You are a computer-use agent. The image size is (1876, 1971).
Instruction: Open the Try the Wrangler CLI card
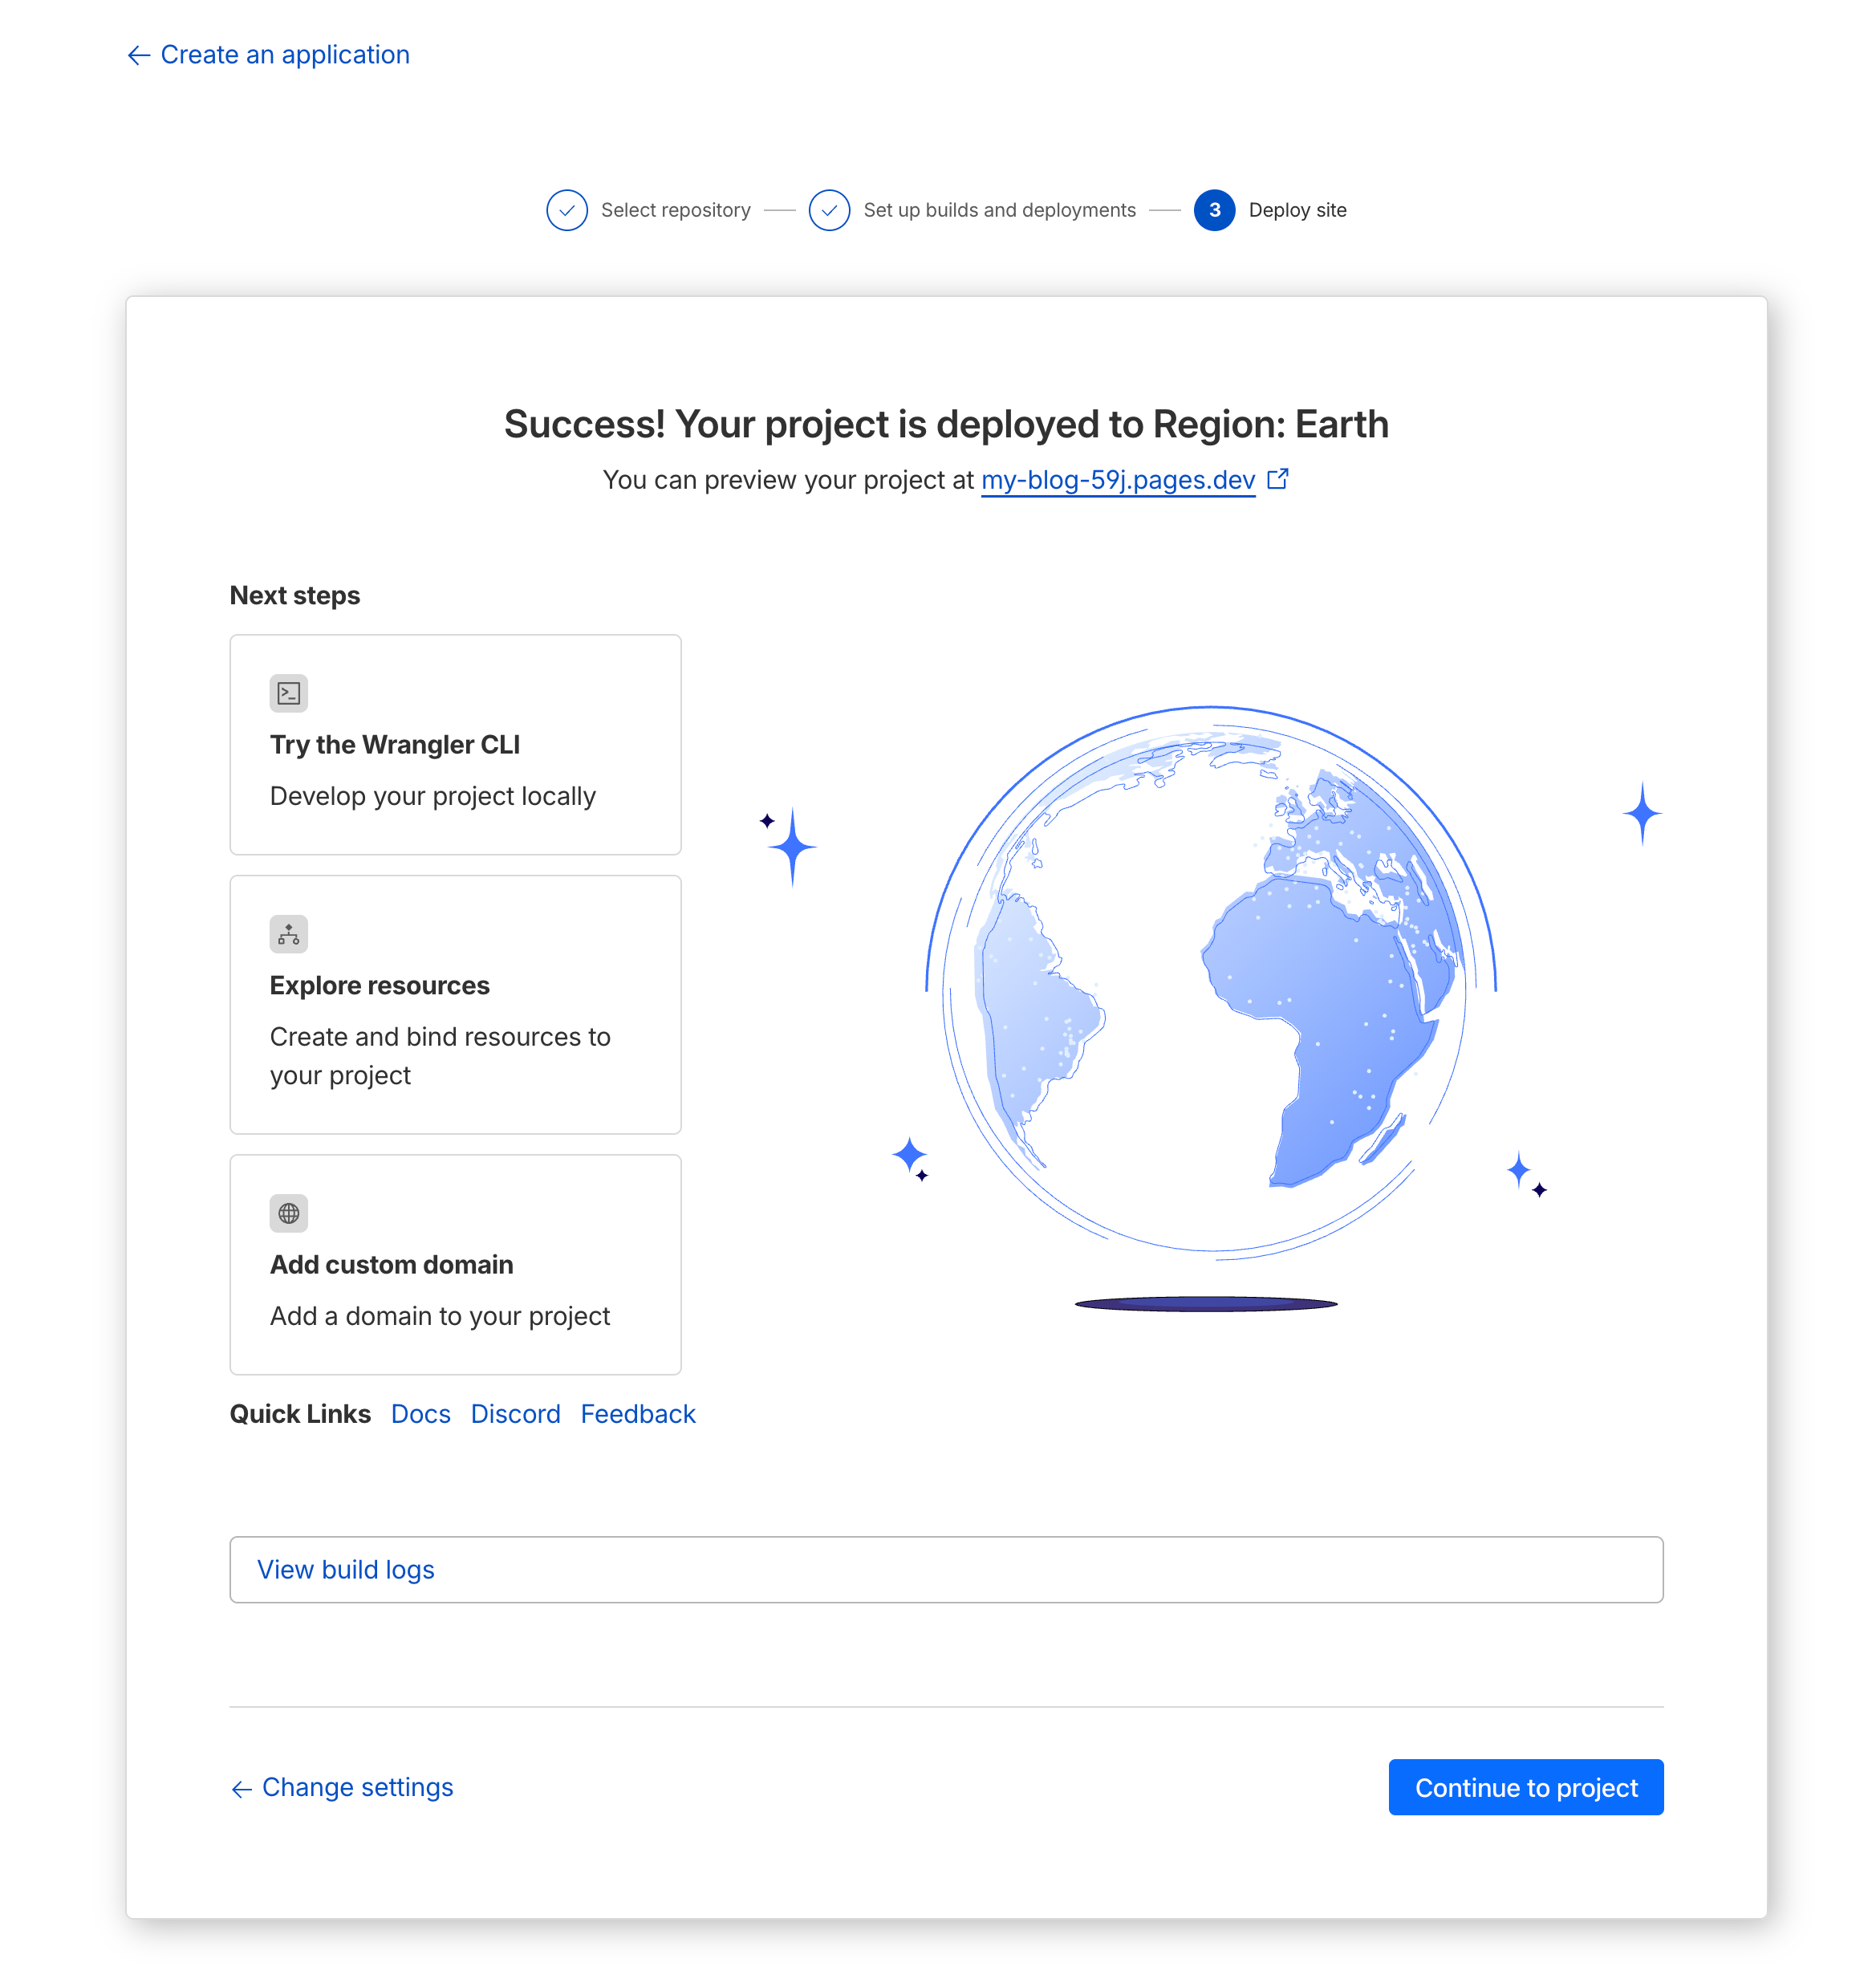pyautogui.click(x=455, y=745)
